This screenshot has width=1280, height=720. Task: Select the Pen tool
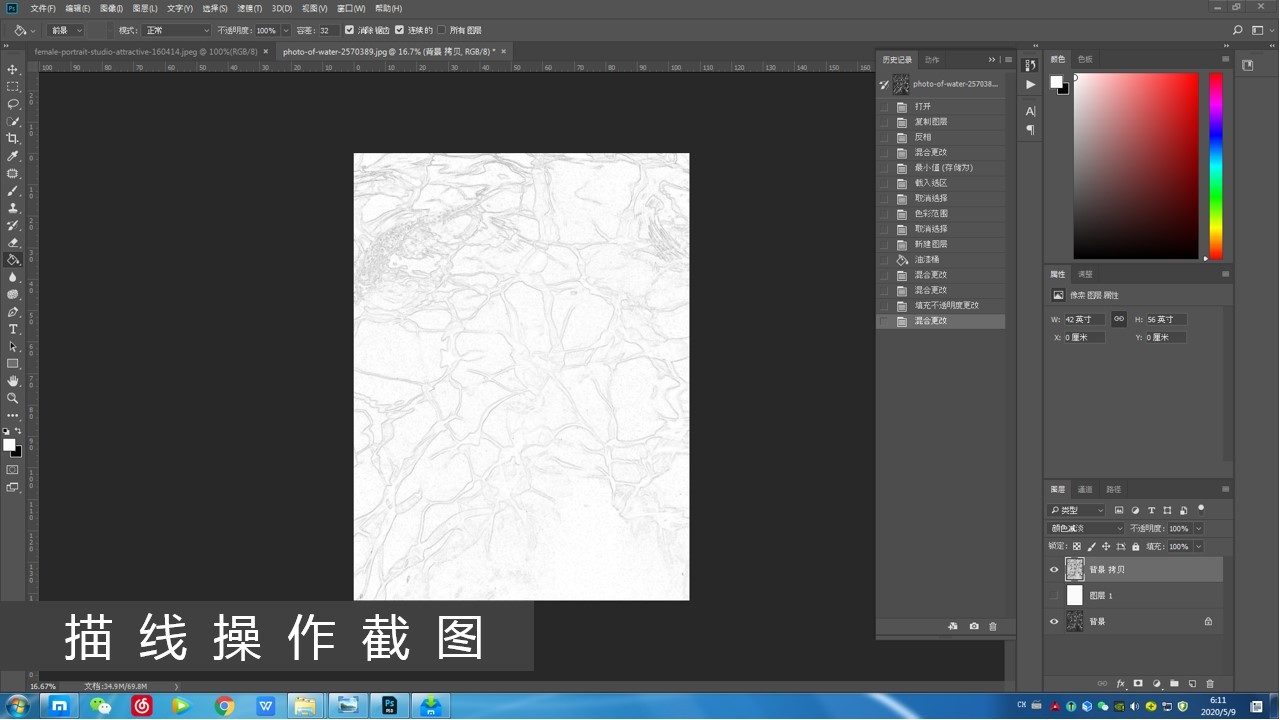13,312
